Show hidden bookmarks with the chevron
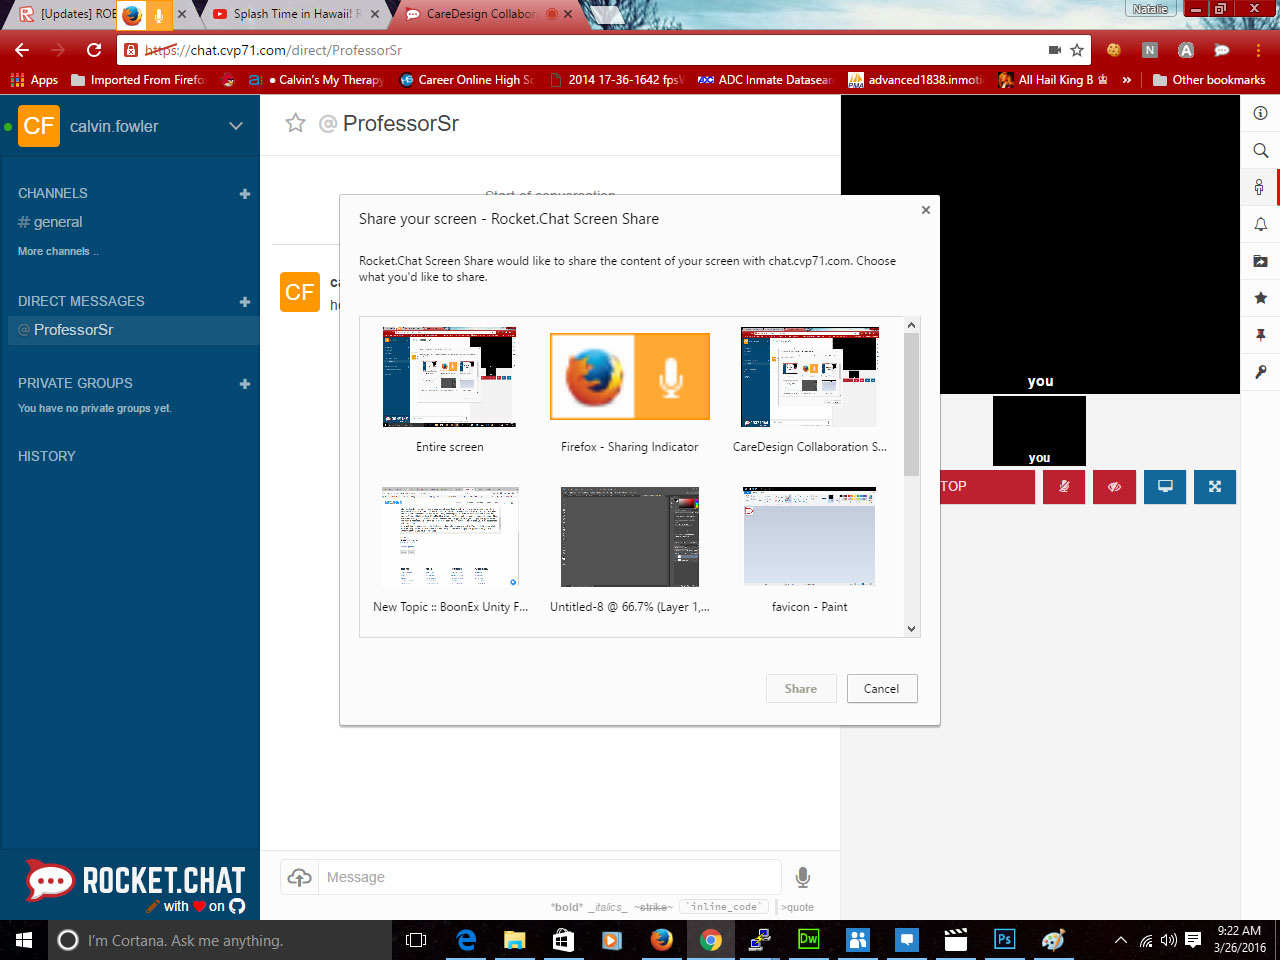 pos(1127,80)
